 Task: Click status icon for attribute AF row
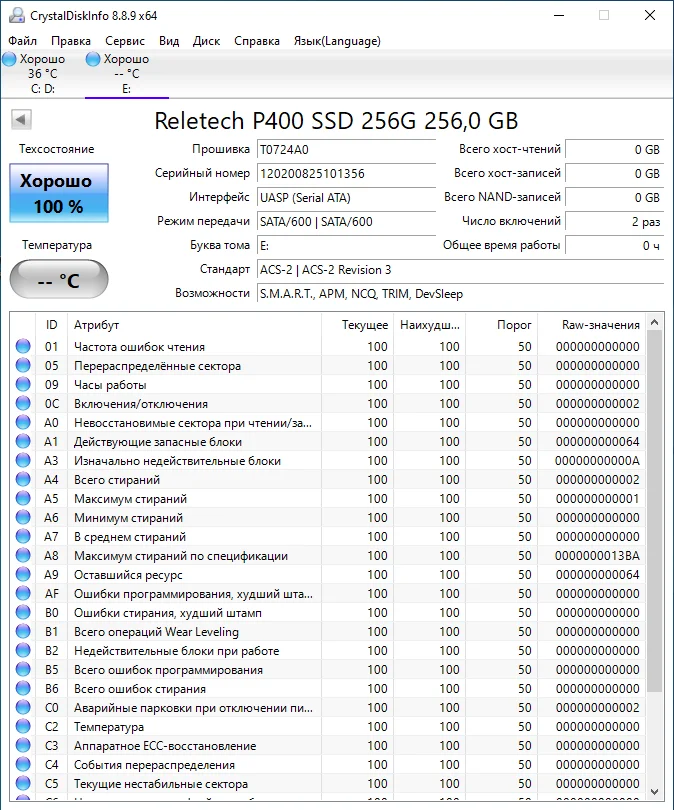(x=23, y=594)
